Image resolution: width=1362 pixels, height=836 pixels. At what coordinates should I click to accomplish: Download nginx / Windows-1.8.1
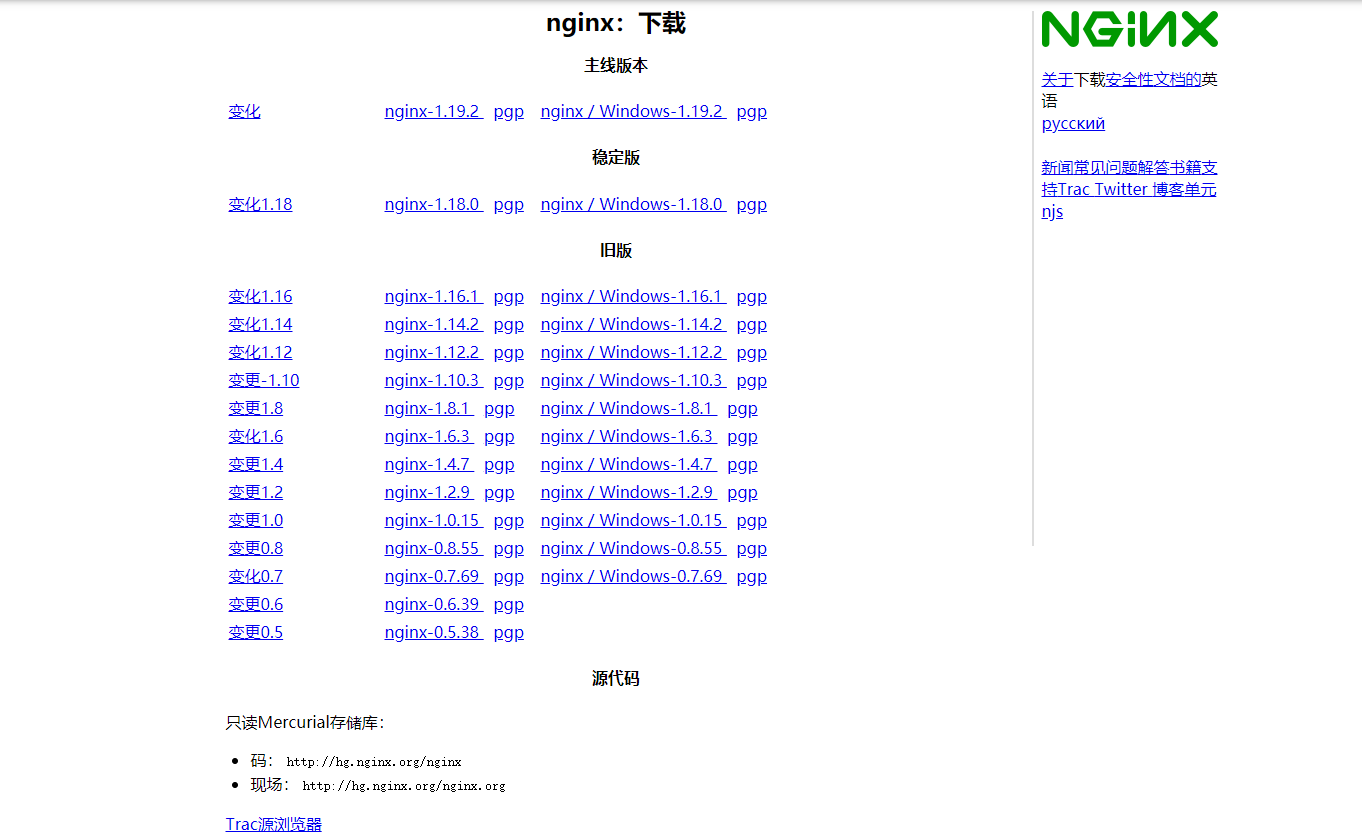(628, 408)
